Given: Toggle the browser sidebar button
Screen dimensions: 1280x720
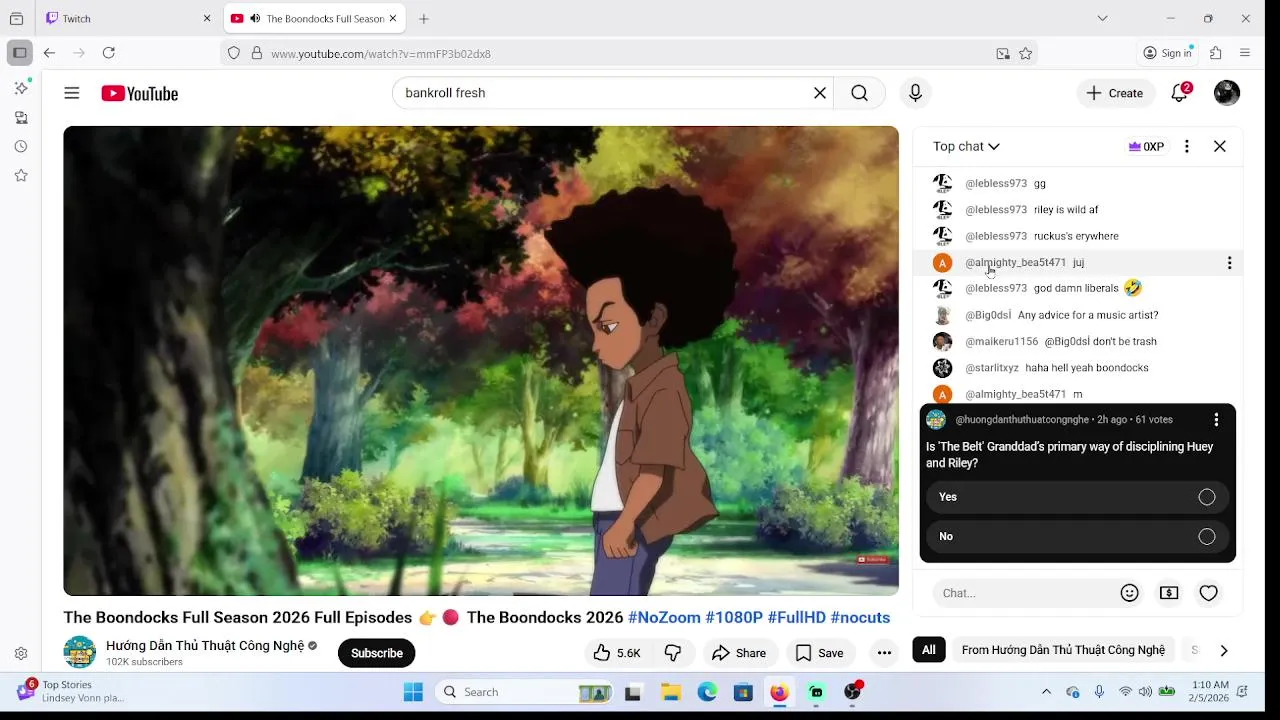Looking at the screenshot, I should point(19,53).
